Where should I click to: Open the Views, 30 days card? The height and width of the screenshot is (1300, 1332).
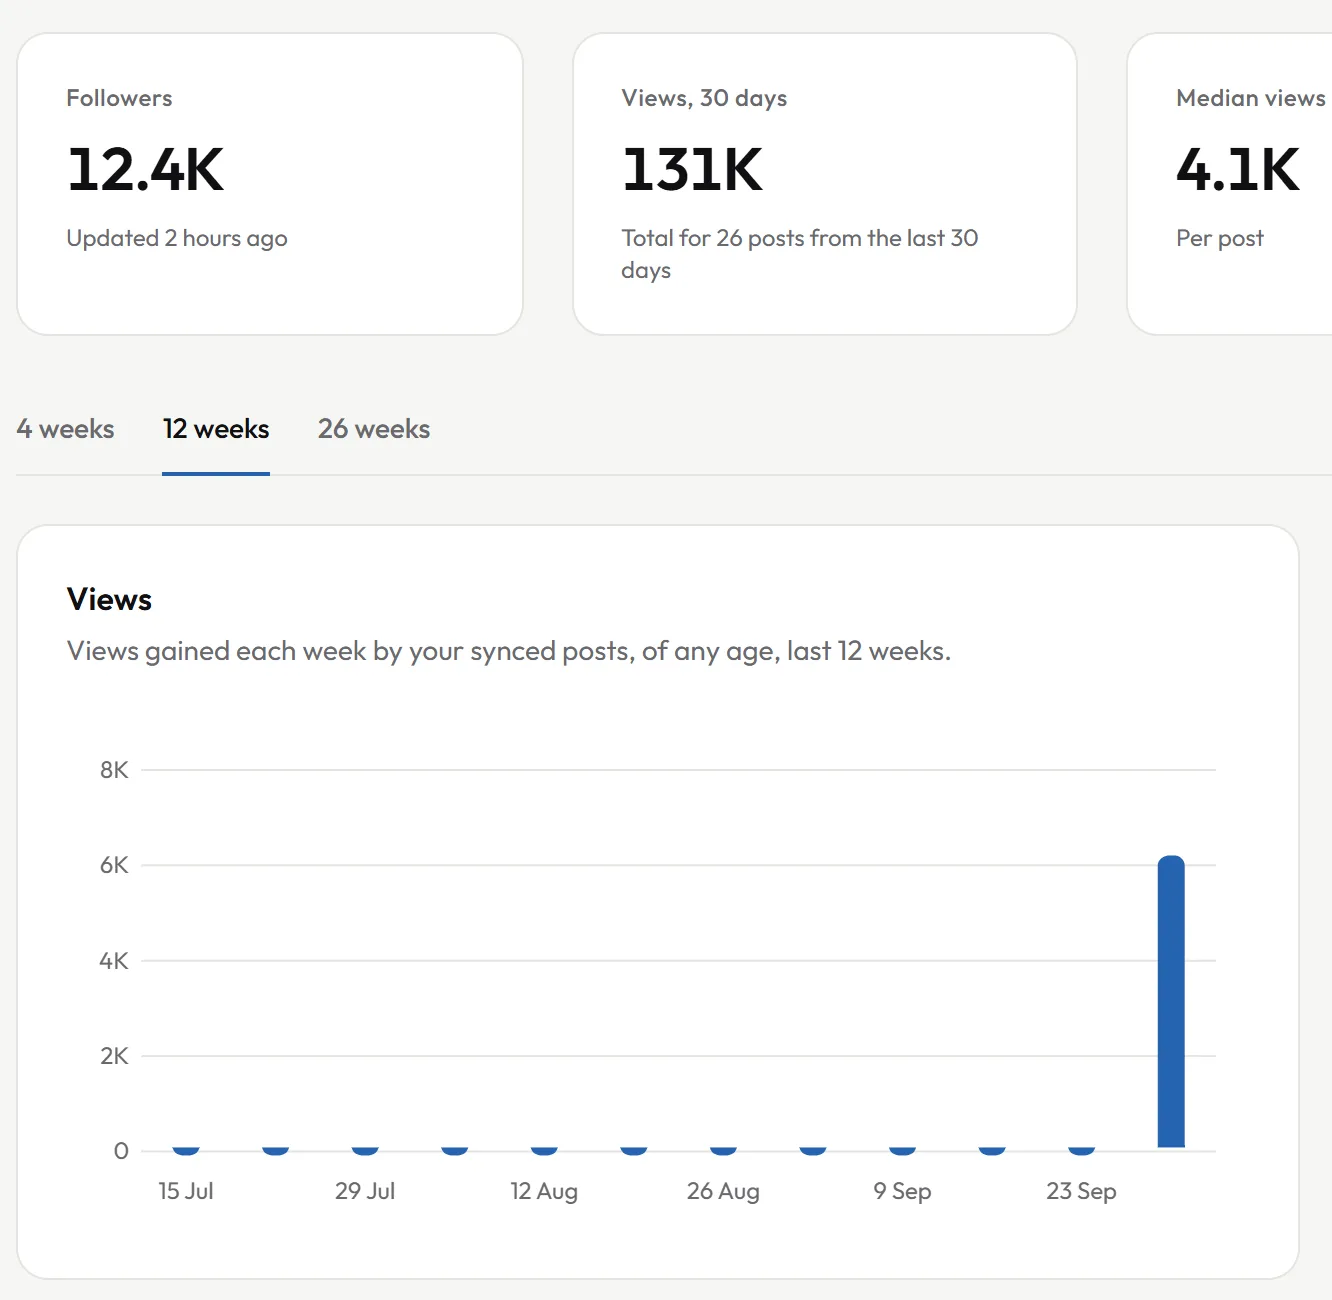tap(825, 184)
